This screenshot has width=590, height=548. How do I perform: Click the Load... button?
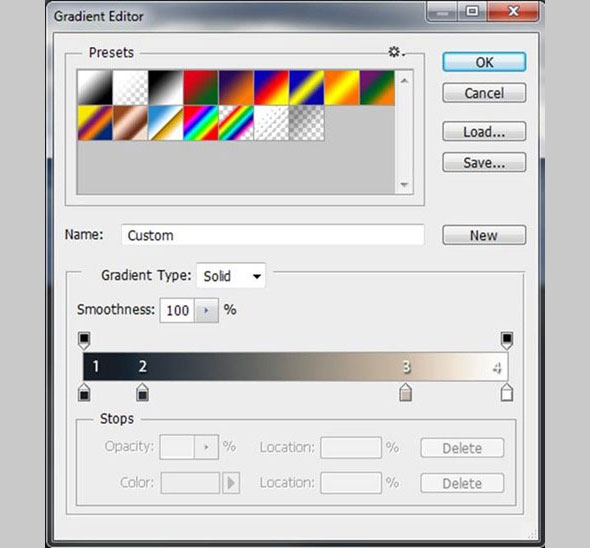[484, 131]
